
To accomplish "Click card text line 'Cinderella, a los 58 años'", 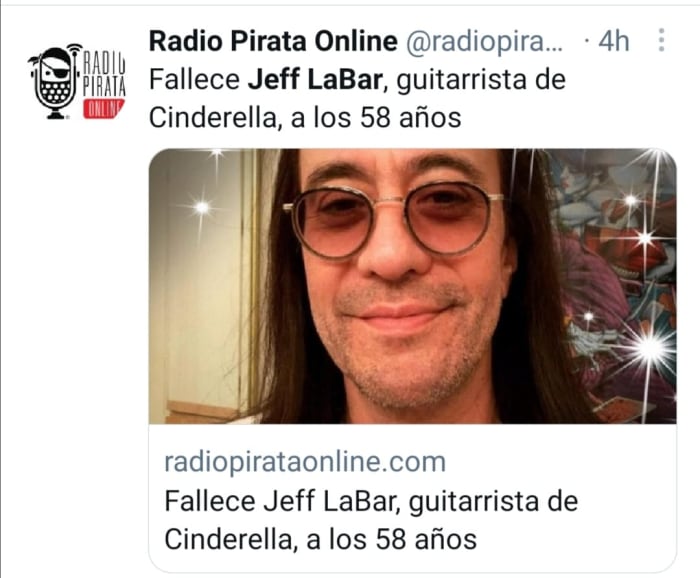I will [321, 540].
